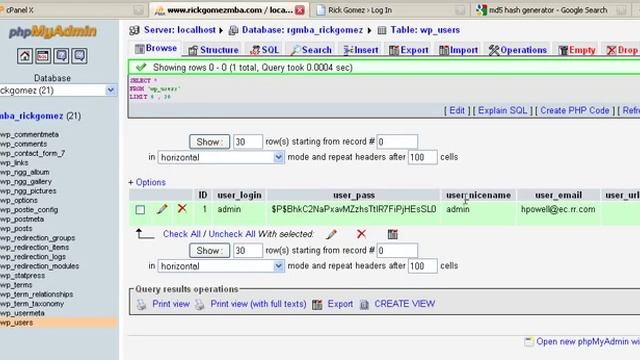Sort by the user_login column header

[239, 196]
